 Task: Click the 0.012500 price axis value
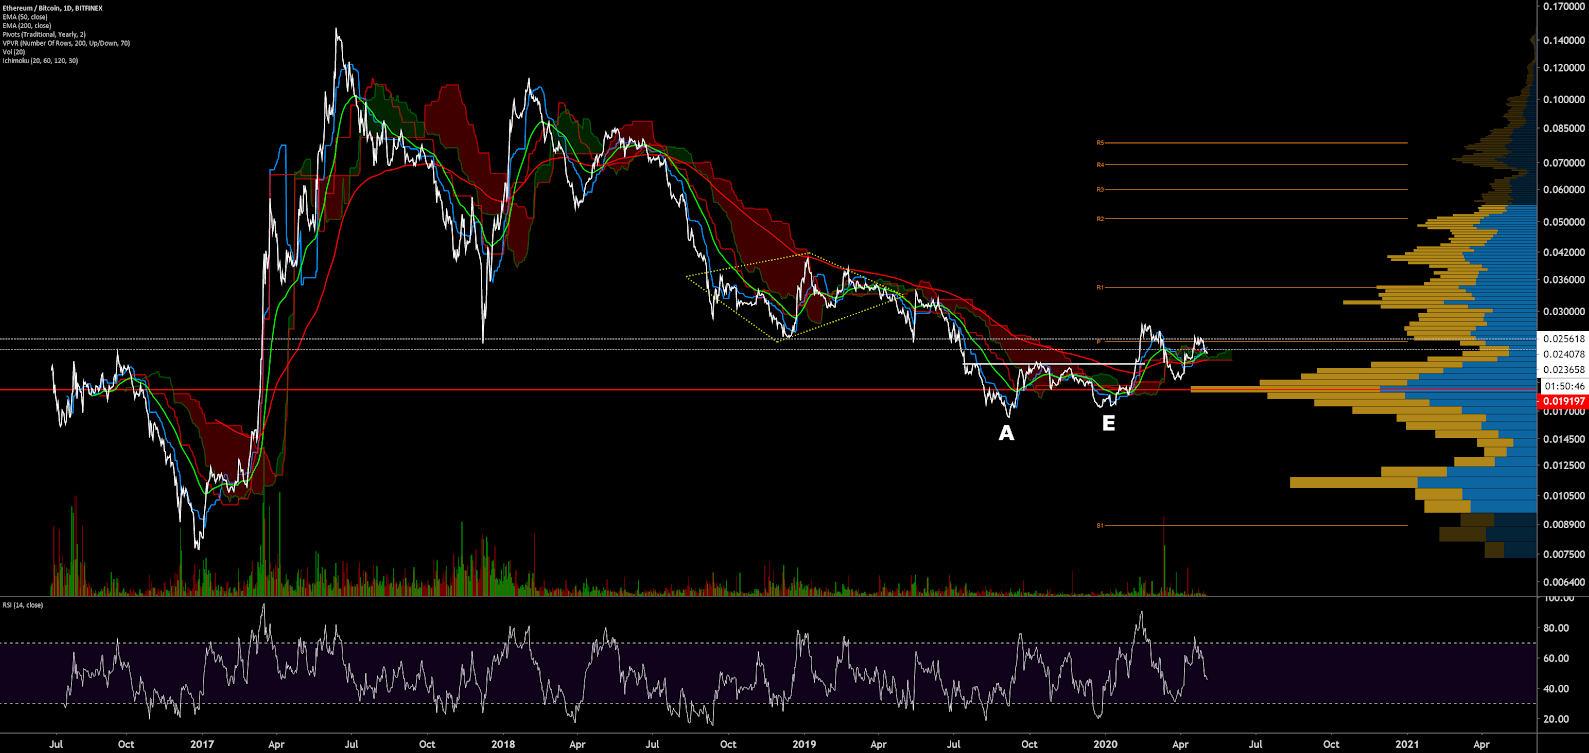pyautogui.click(x=1564, y=465)
